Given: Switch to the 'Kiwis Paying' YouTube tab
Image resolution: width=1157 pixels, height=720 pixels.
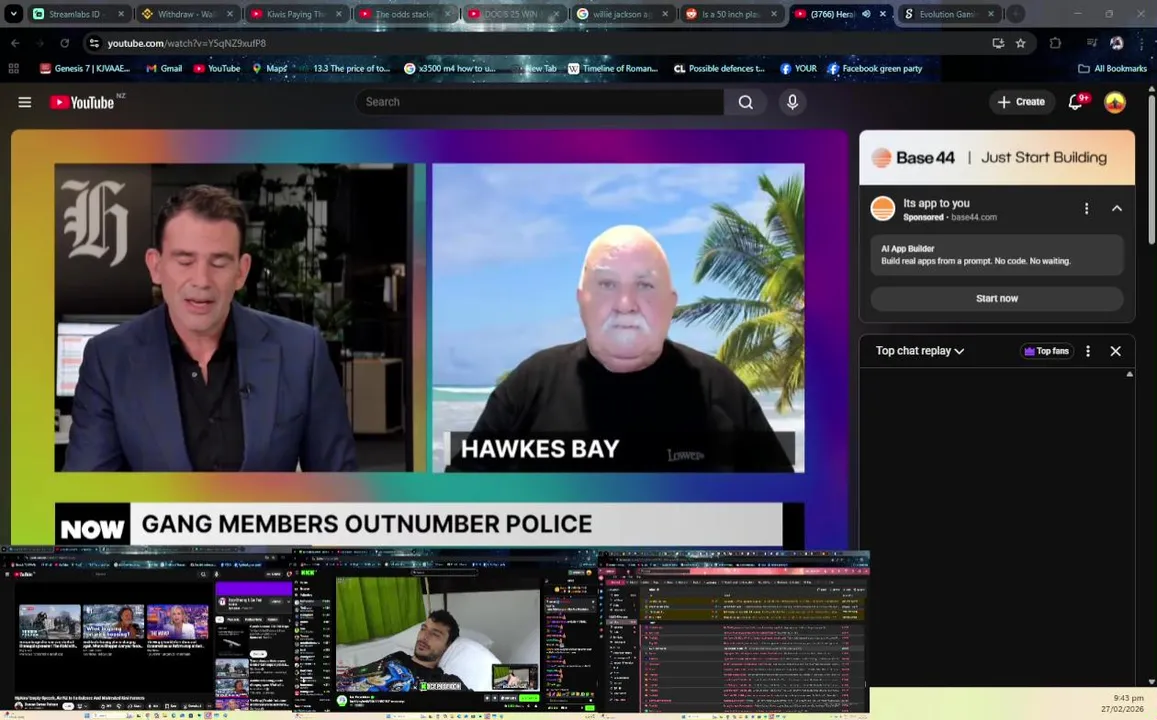Looking at the screenshot, I should [x=294, y=14].
